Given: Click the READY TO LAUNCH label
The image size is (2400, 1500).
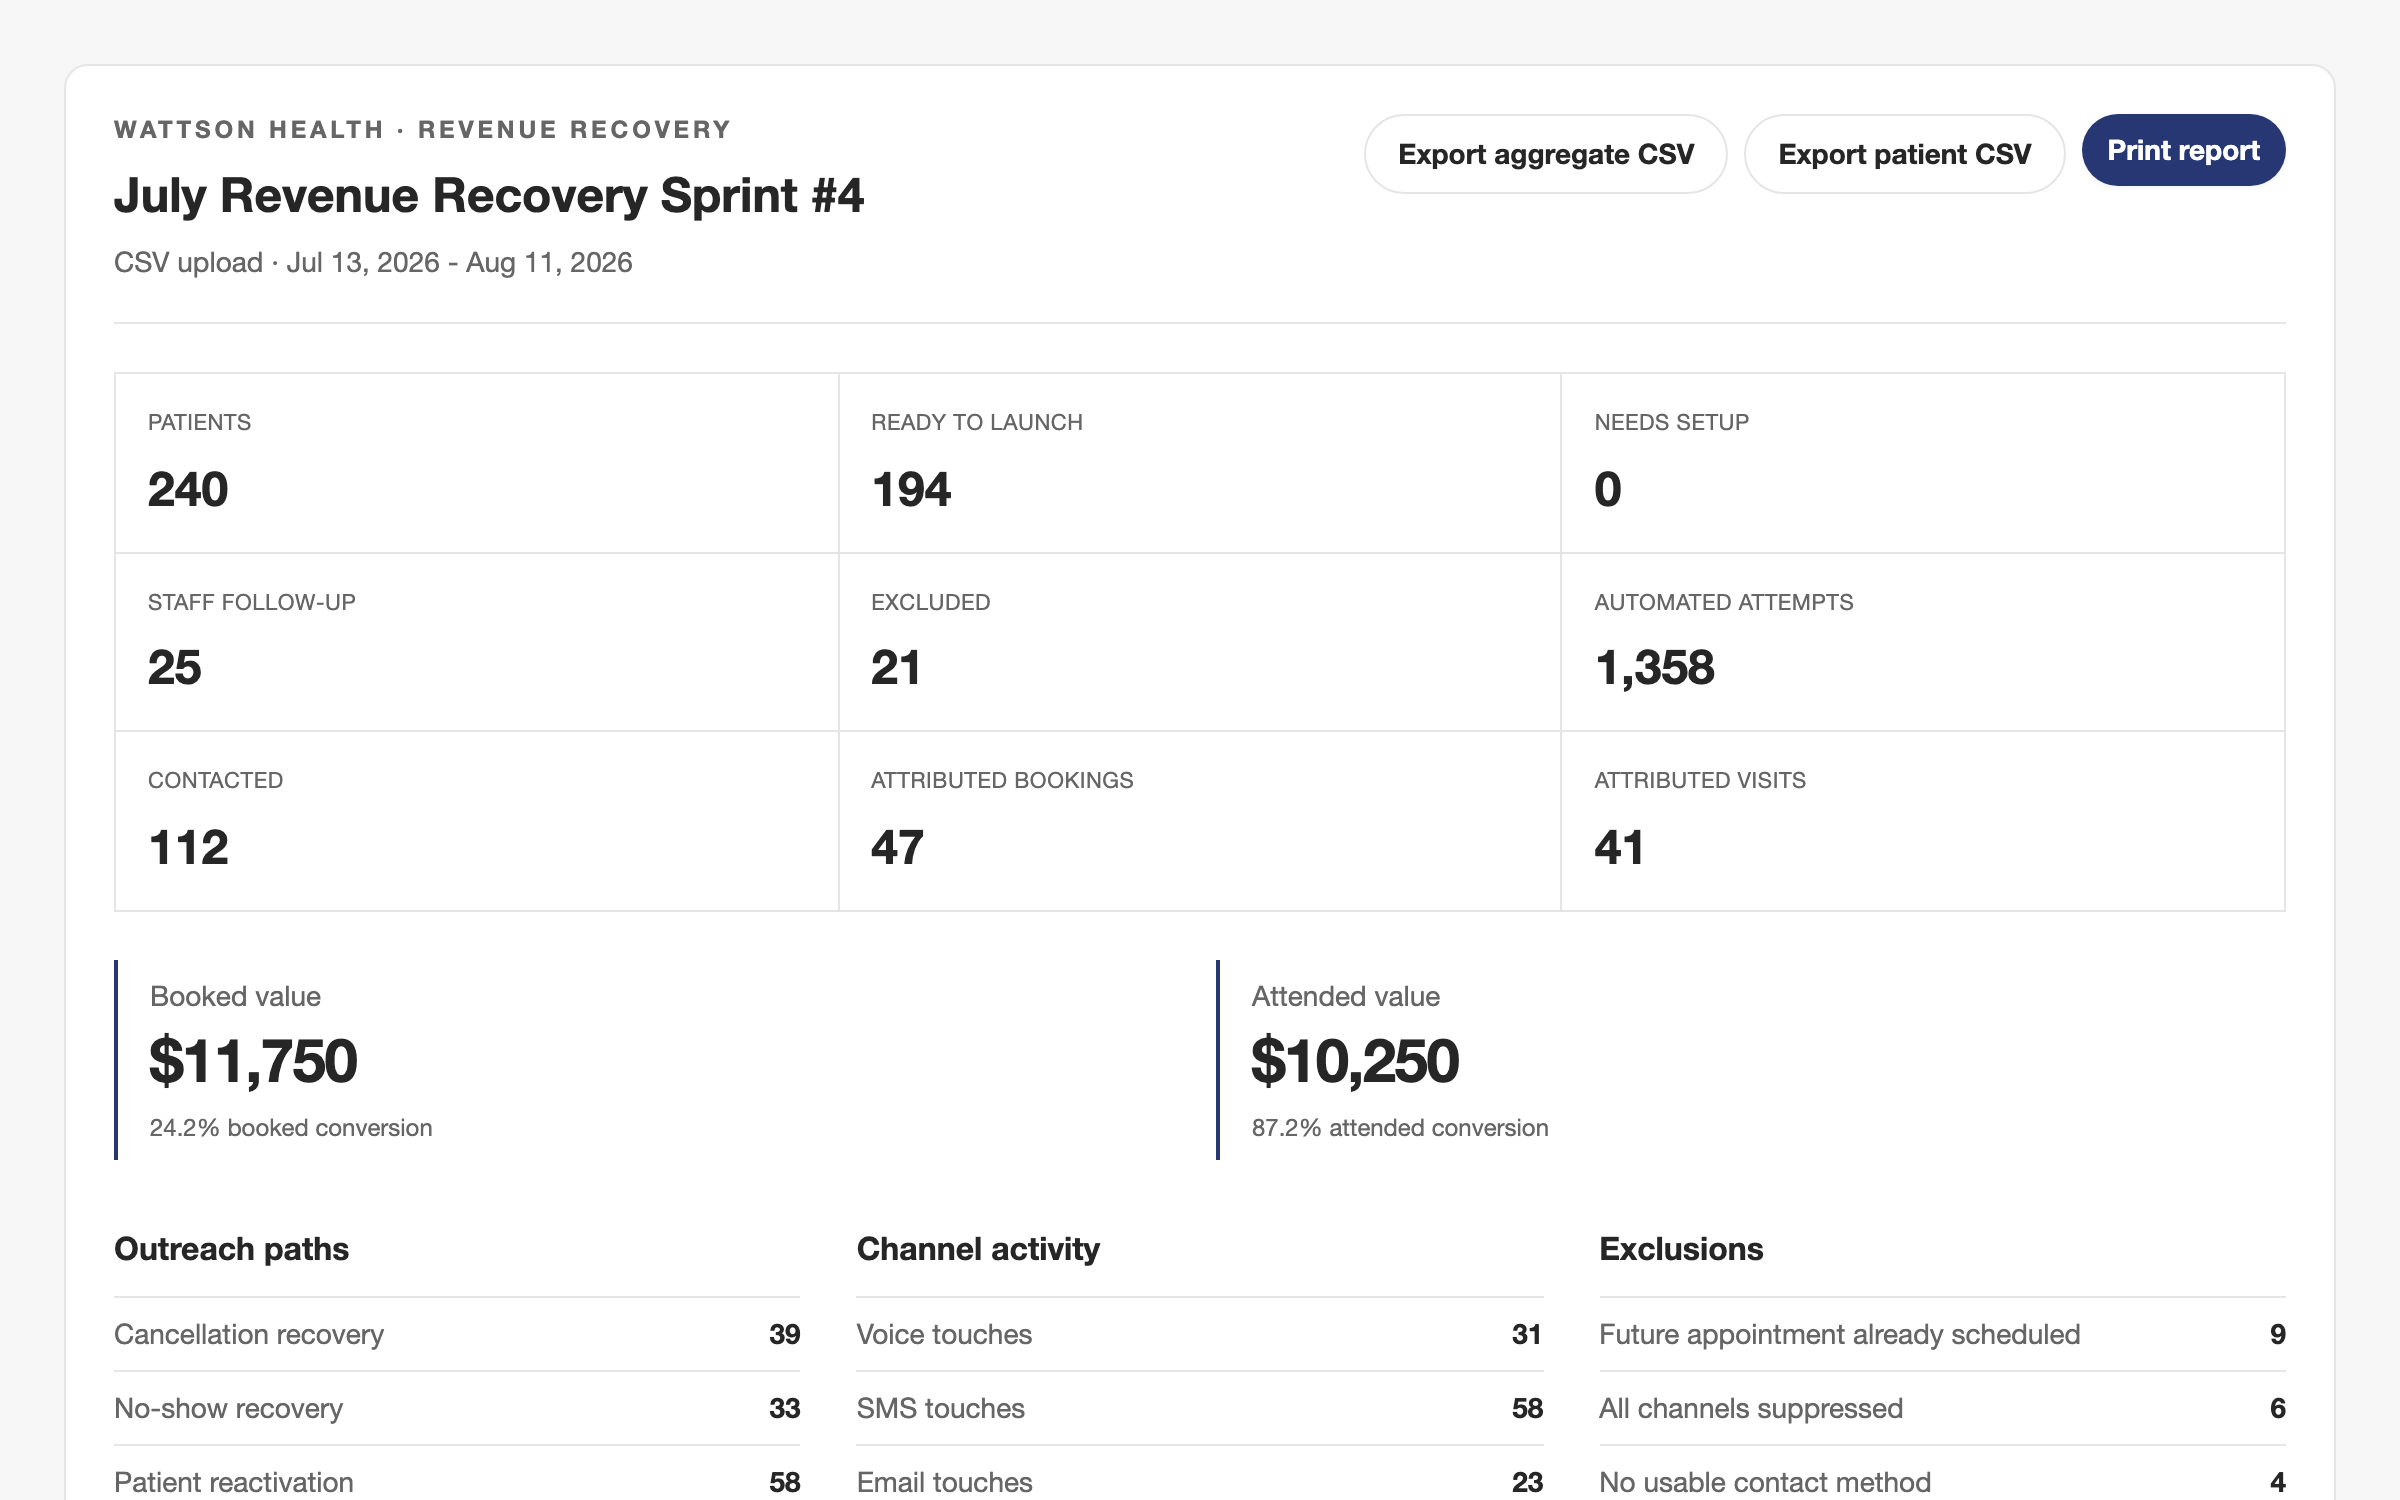Looking at the screenshot, I should pyautogui.click(x=976, y=422).
